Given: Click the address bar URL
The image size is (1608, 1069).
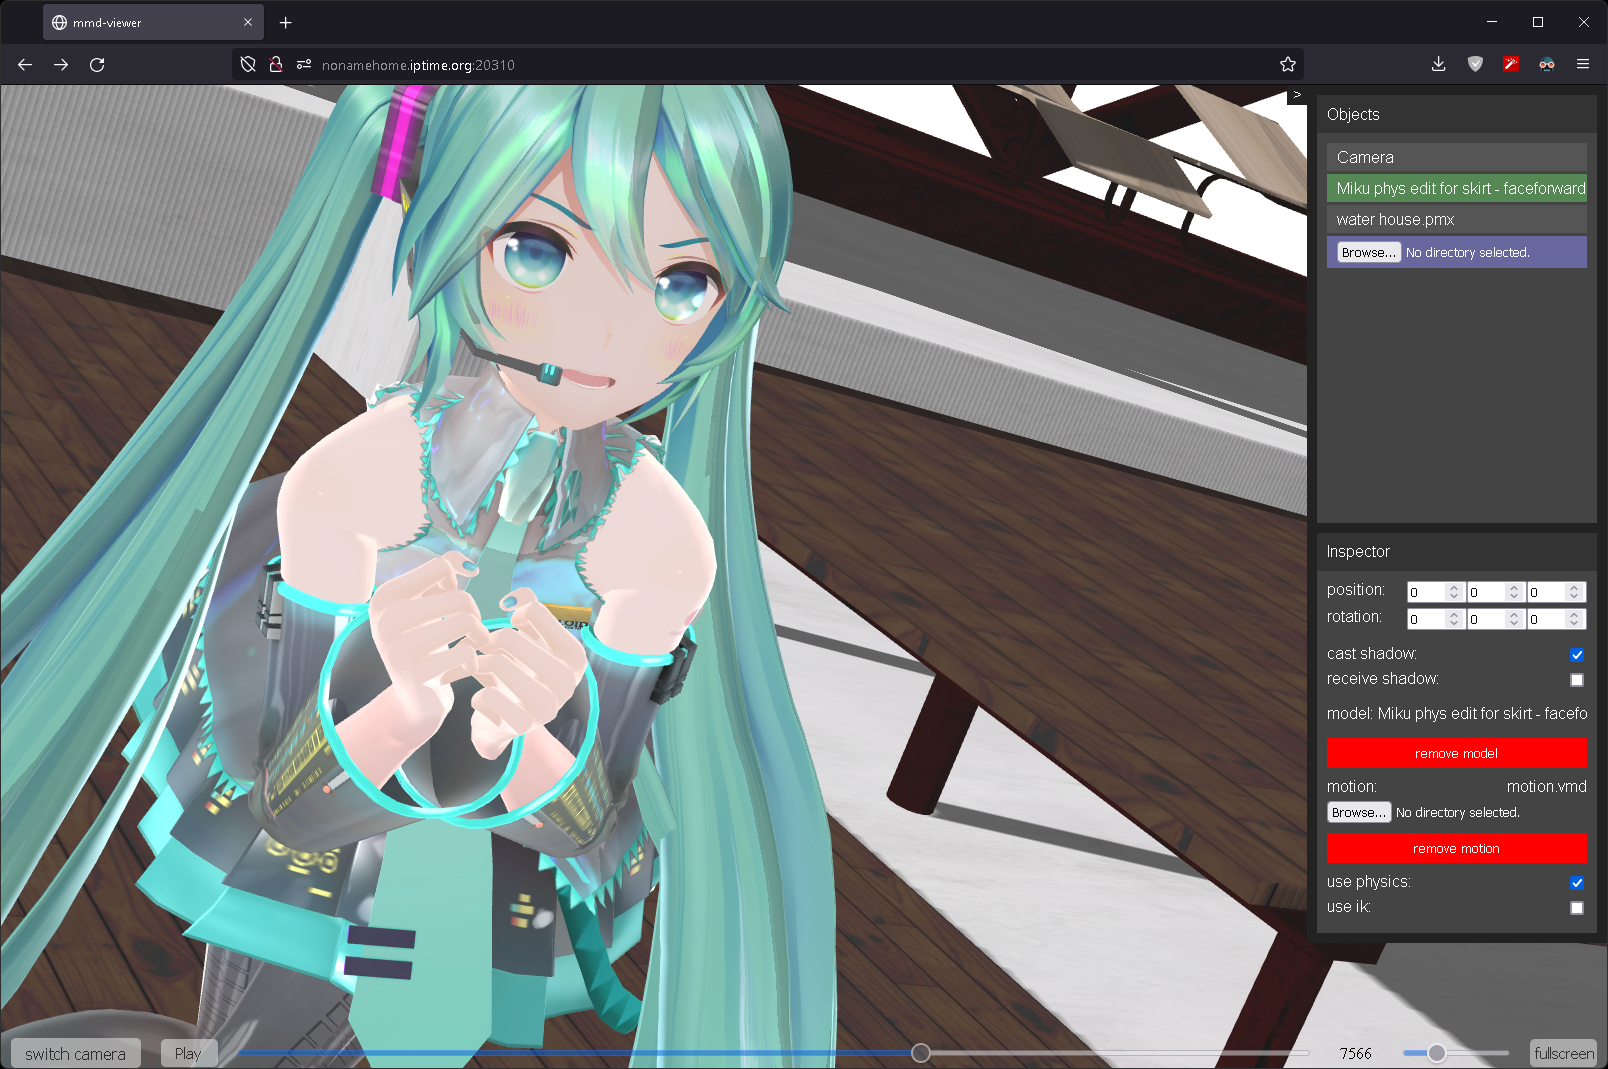Looking at the screenshot, I should tap(418, 65).
